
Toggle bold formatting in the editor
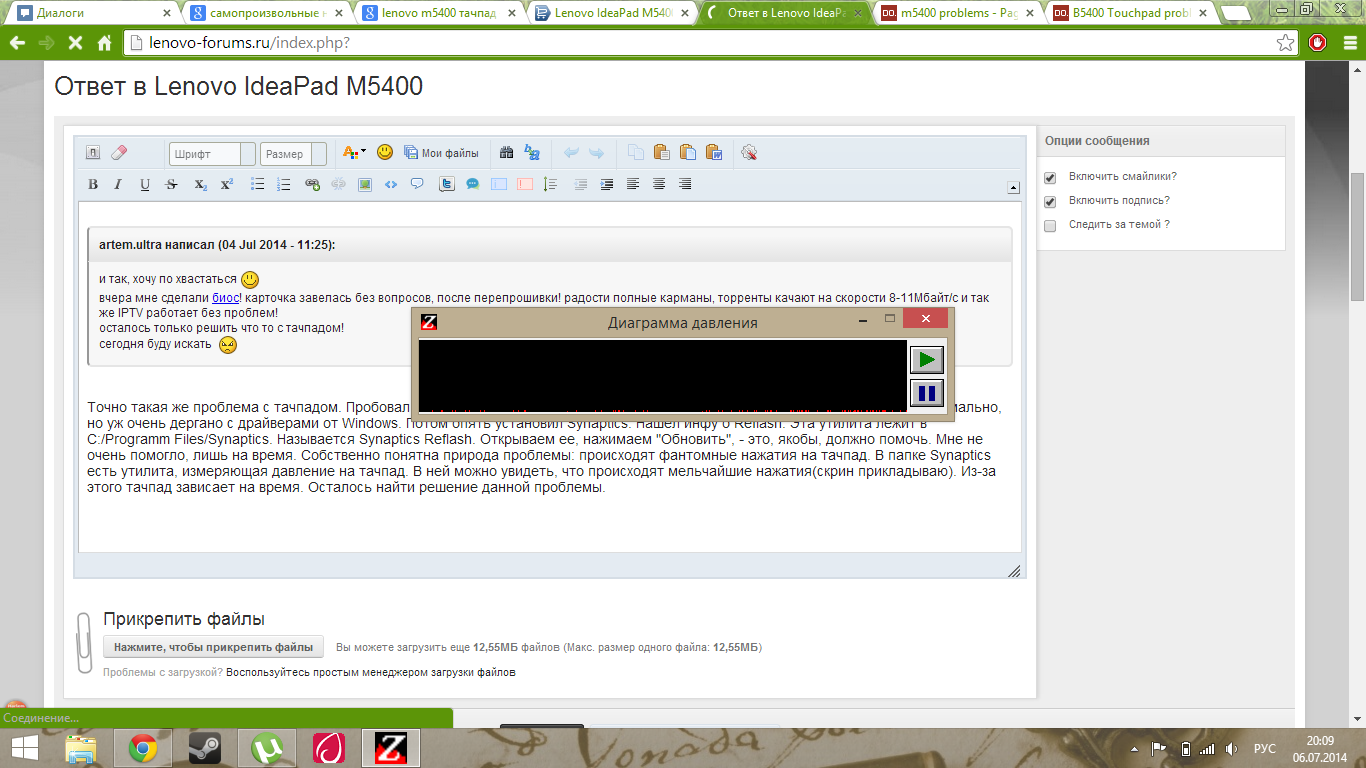click(x=93, y=185)
